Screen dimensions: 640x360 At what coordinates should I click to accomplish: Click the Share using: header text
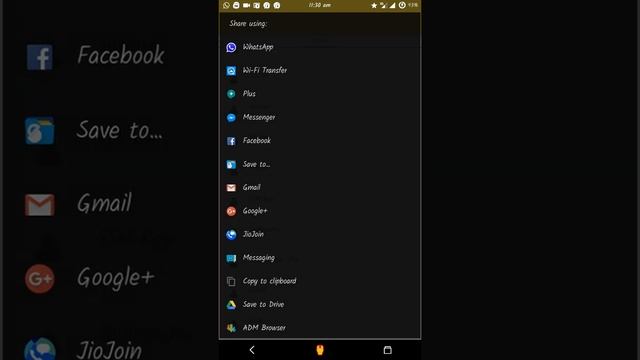(x=248, y=24)
